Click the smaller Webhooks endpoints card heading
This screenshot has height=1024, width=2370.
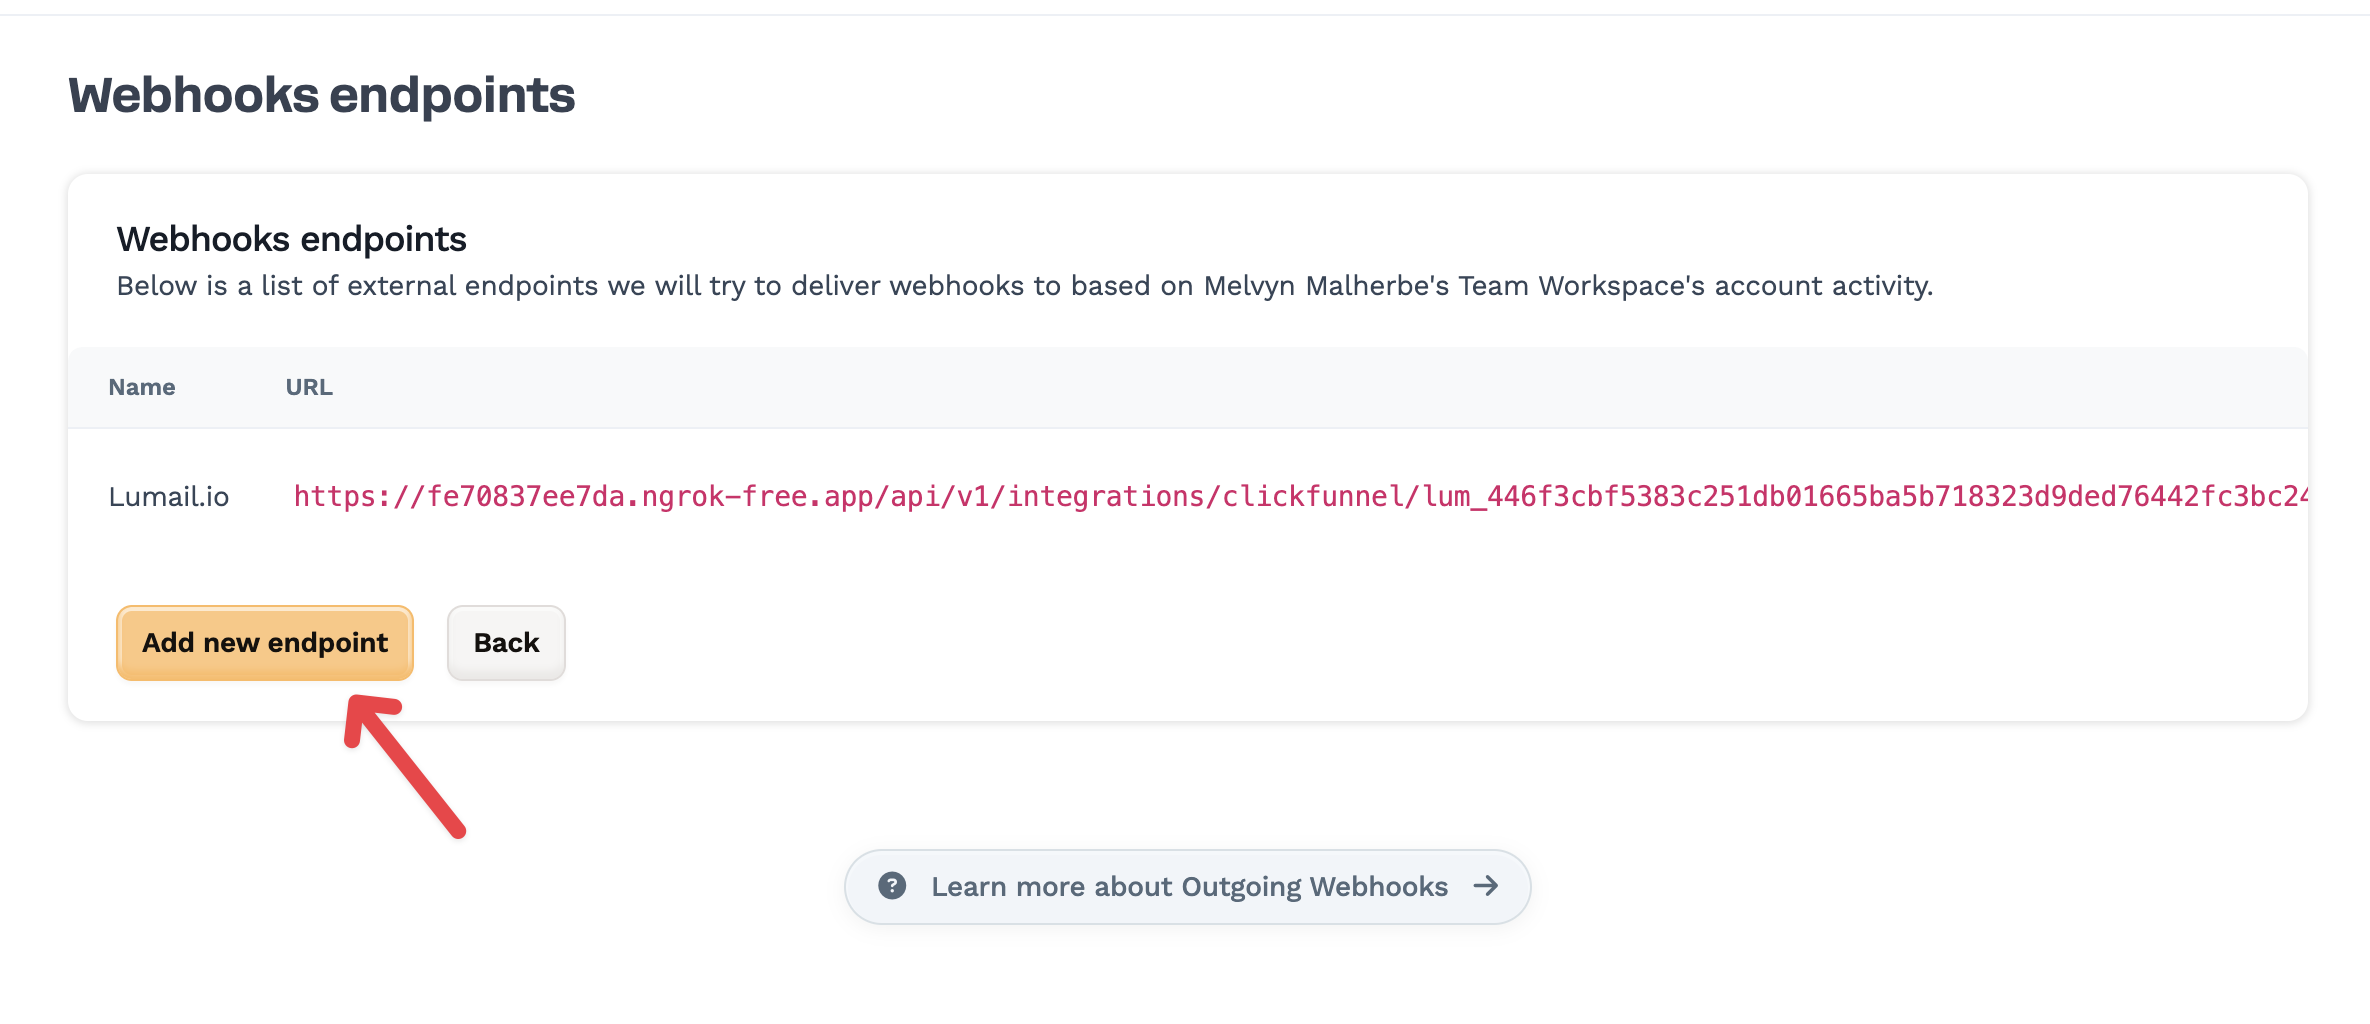(291, 240)
